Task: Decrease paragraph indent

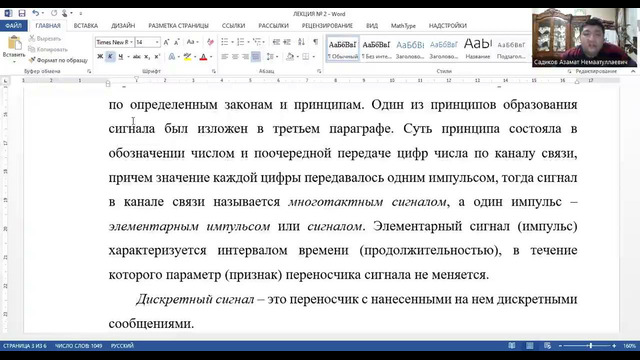Action: pos(276,42)
